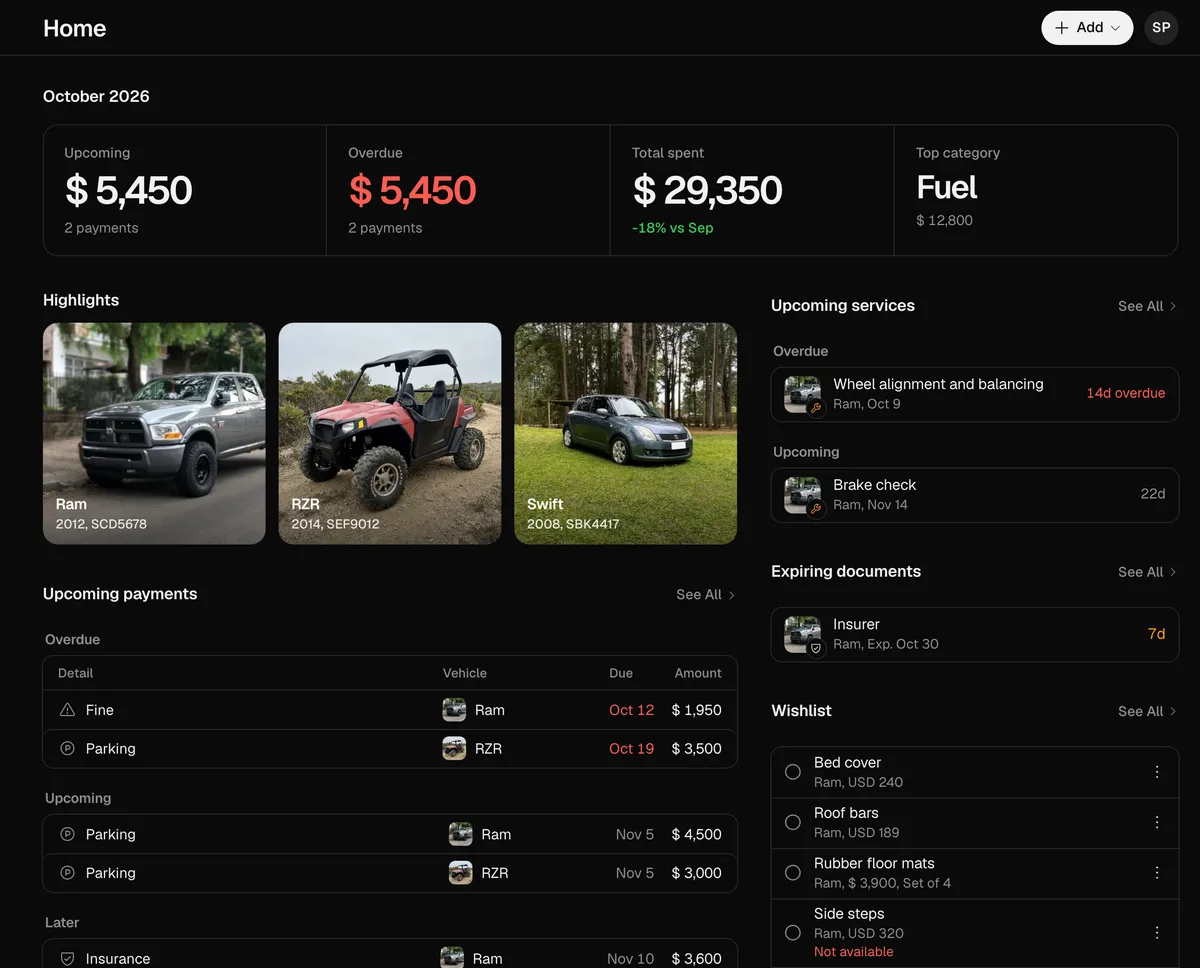
Task: Open the Insurer expiring document
Action: point(975,634)
